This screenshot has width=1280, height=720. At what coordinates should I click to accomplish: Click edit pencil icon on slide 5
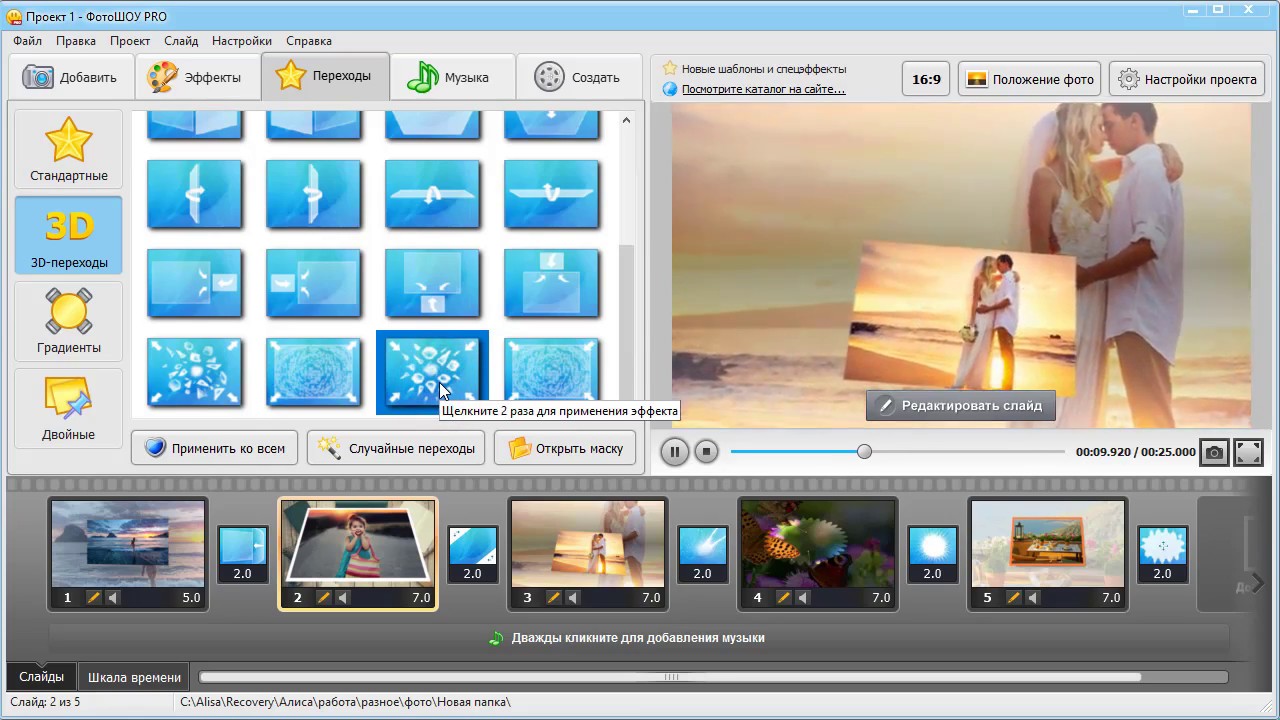[1013, 598]
